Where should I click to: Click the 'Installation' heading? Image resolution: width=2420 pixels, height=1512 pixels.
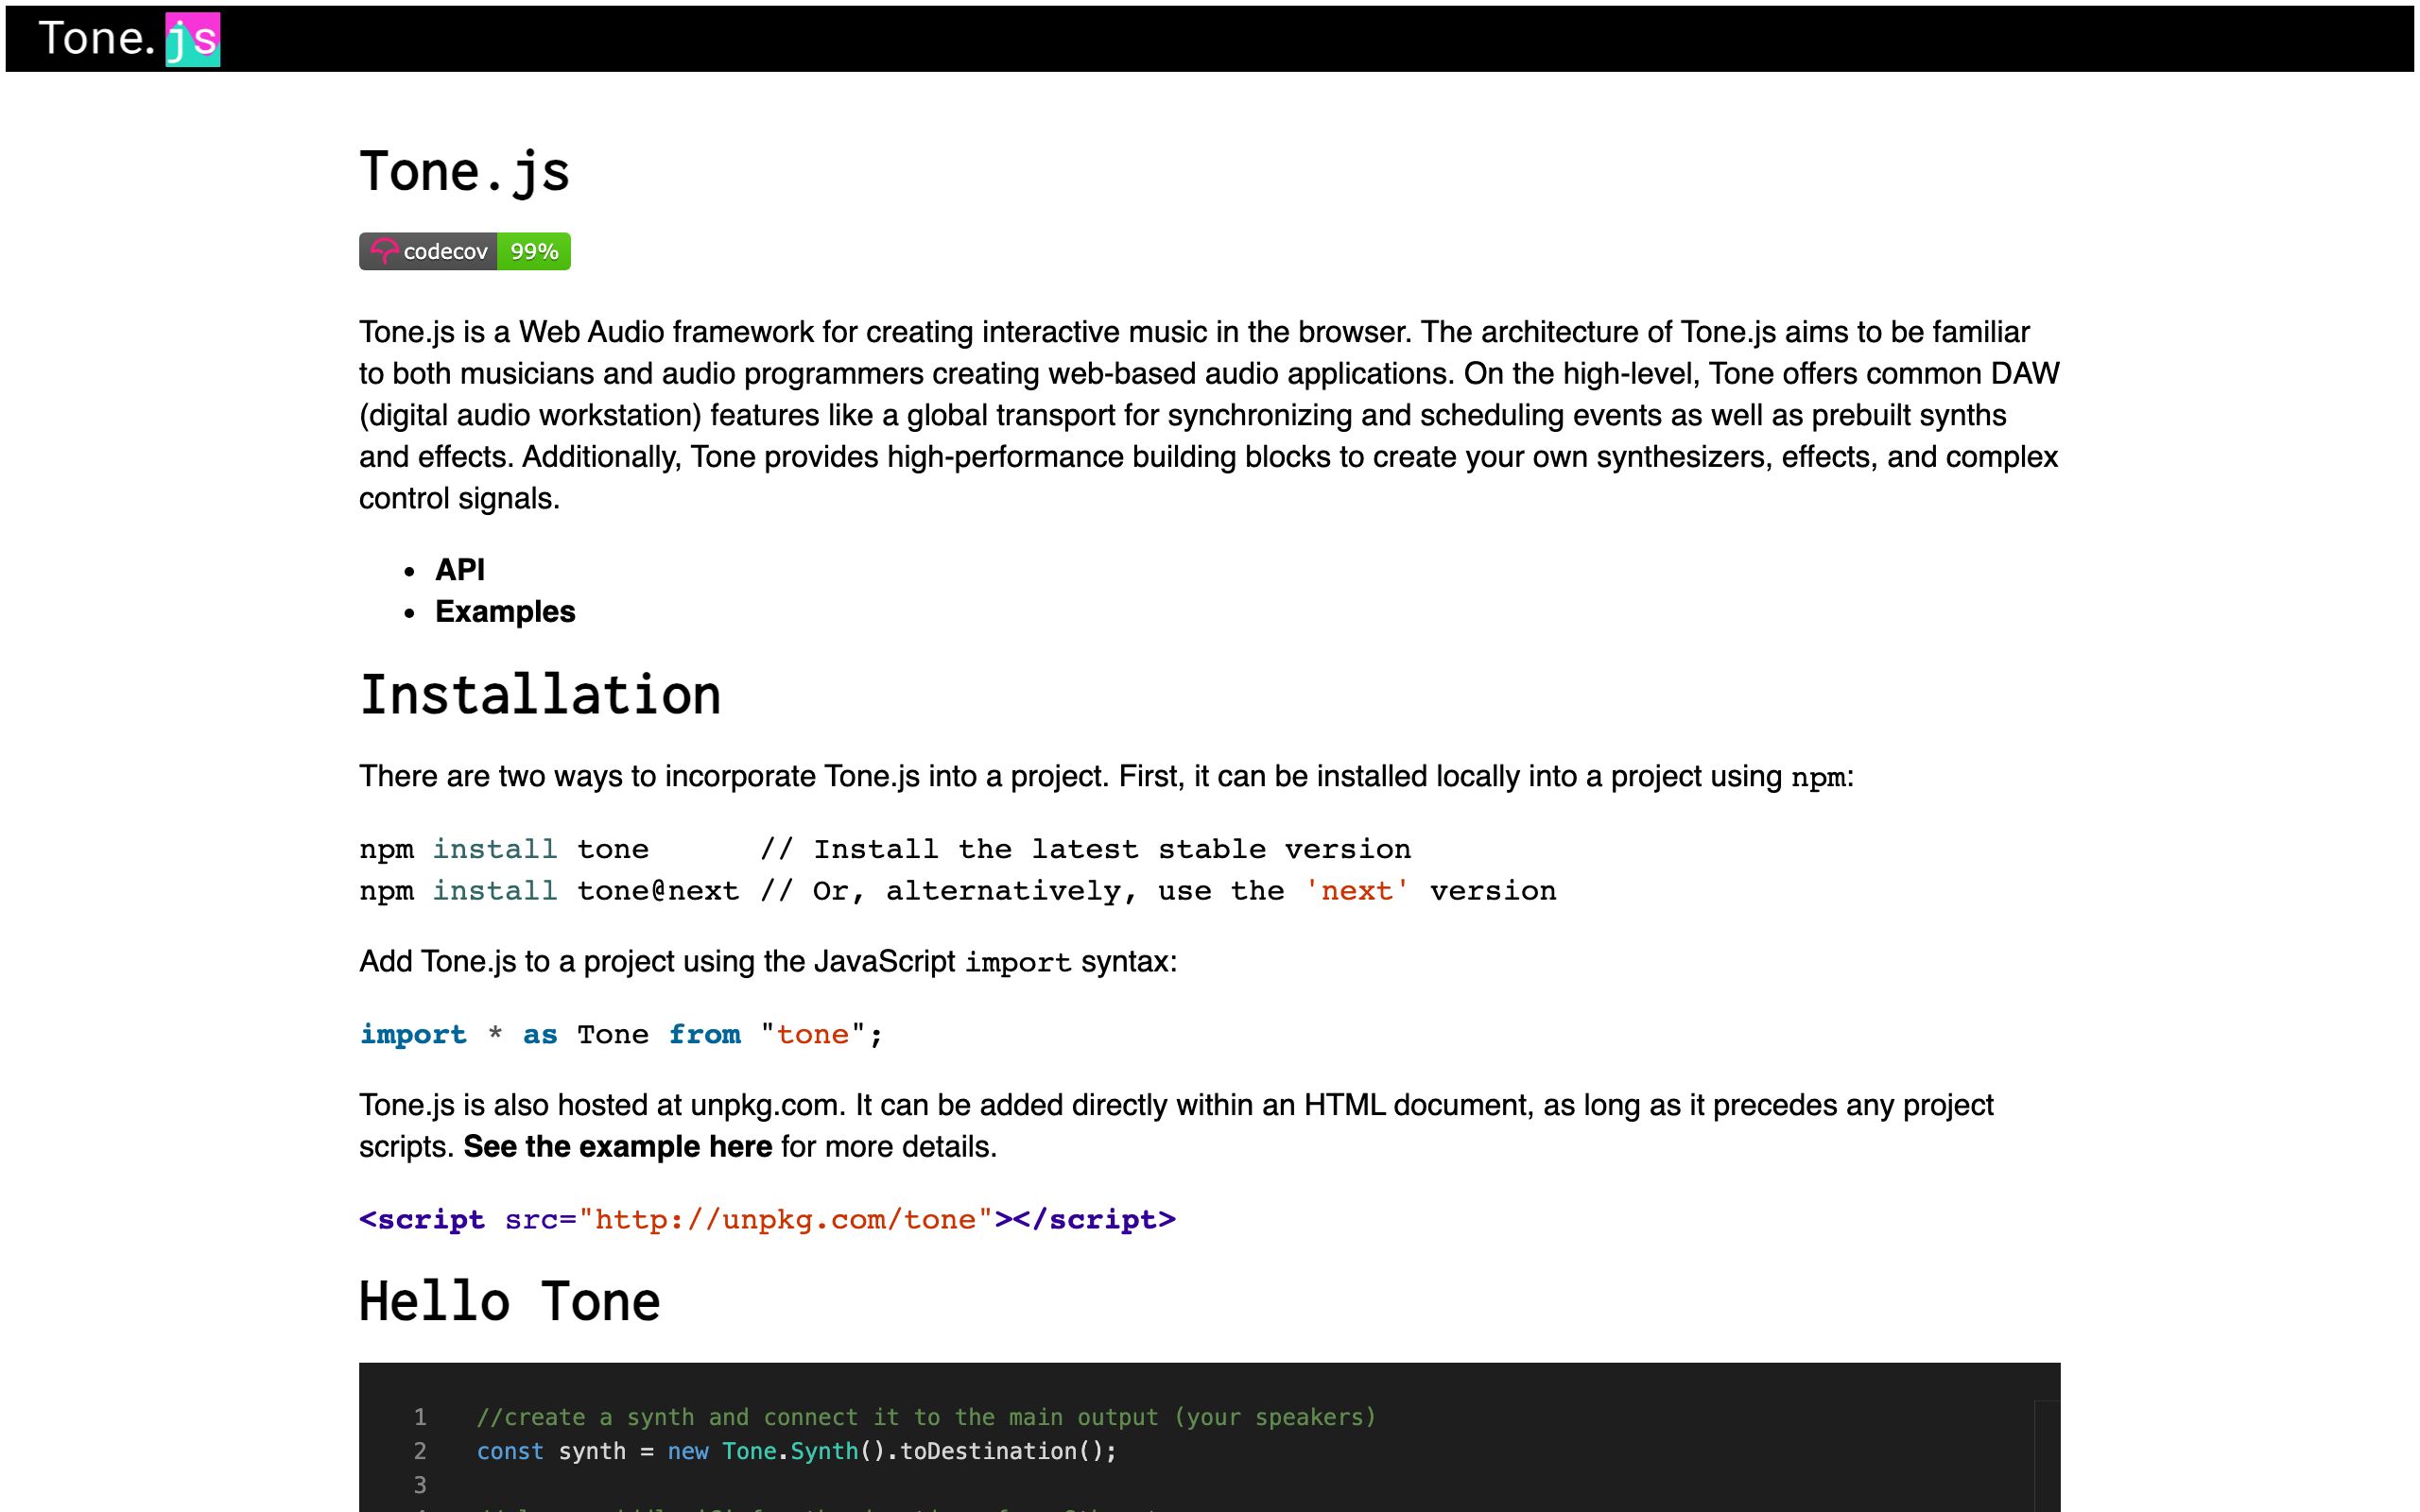(540, 695)
